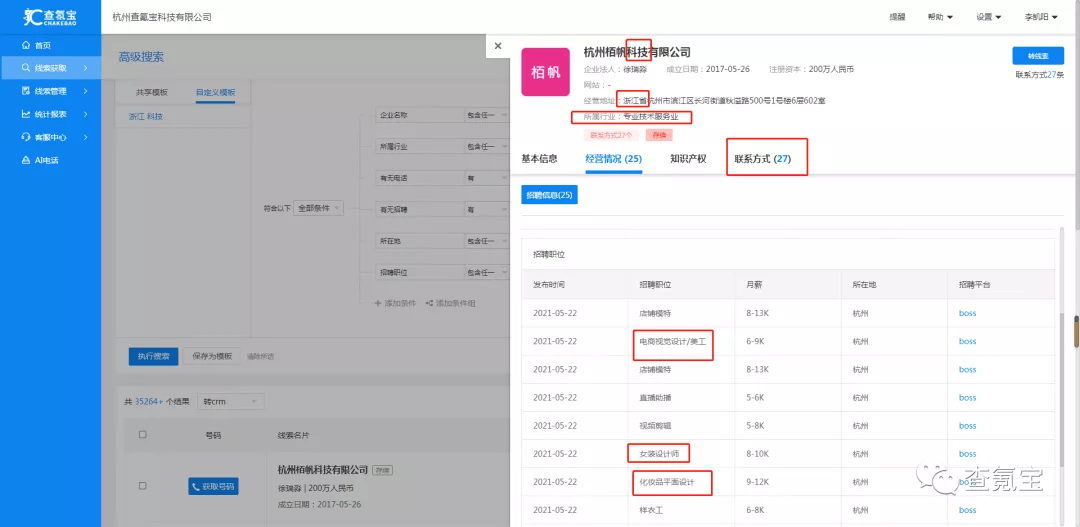Open 有无招聘 value dropdown
The image size is (1080, 527).
[x=486, y=209]
